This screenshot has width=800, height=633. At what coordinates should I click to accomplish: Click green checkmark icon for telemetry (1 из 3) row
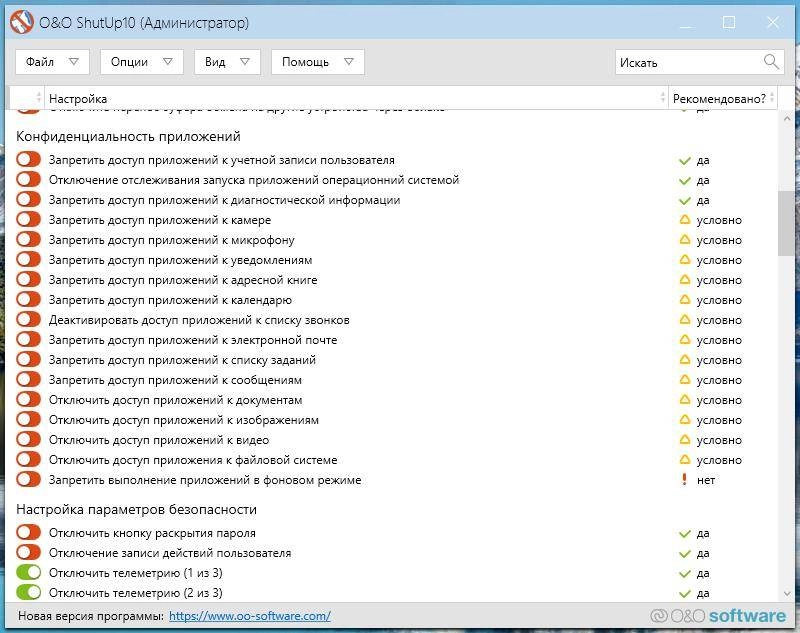click(685, 573)
